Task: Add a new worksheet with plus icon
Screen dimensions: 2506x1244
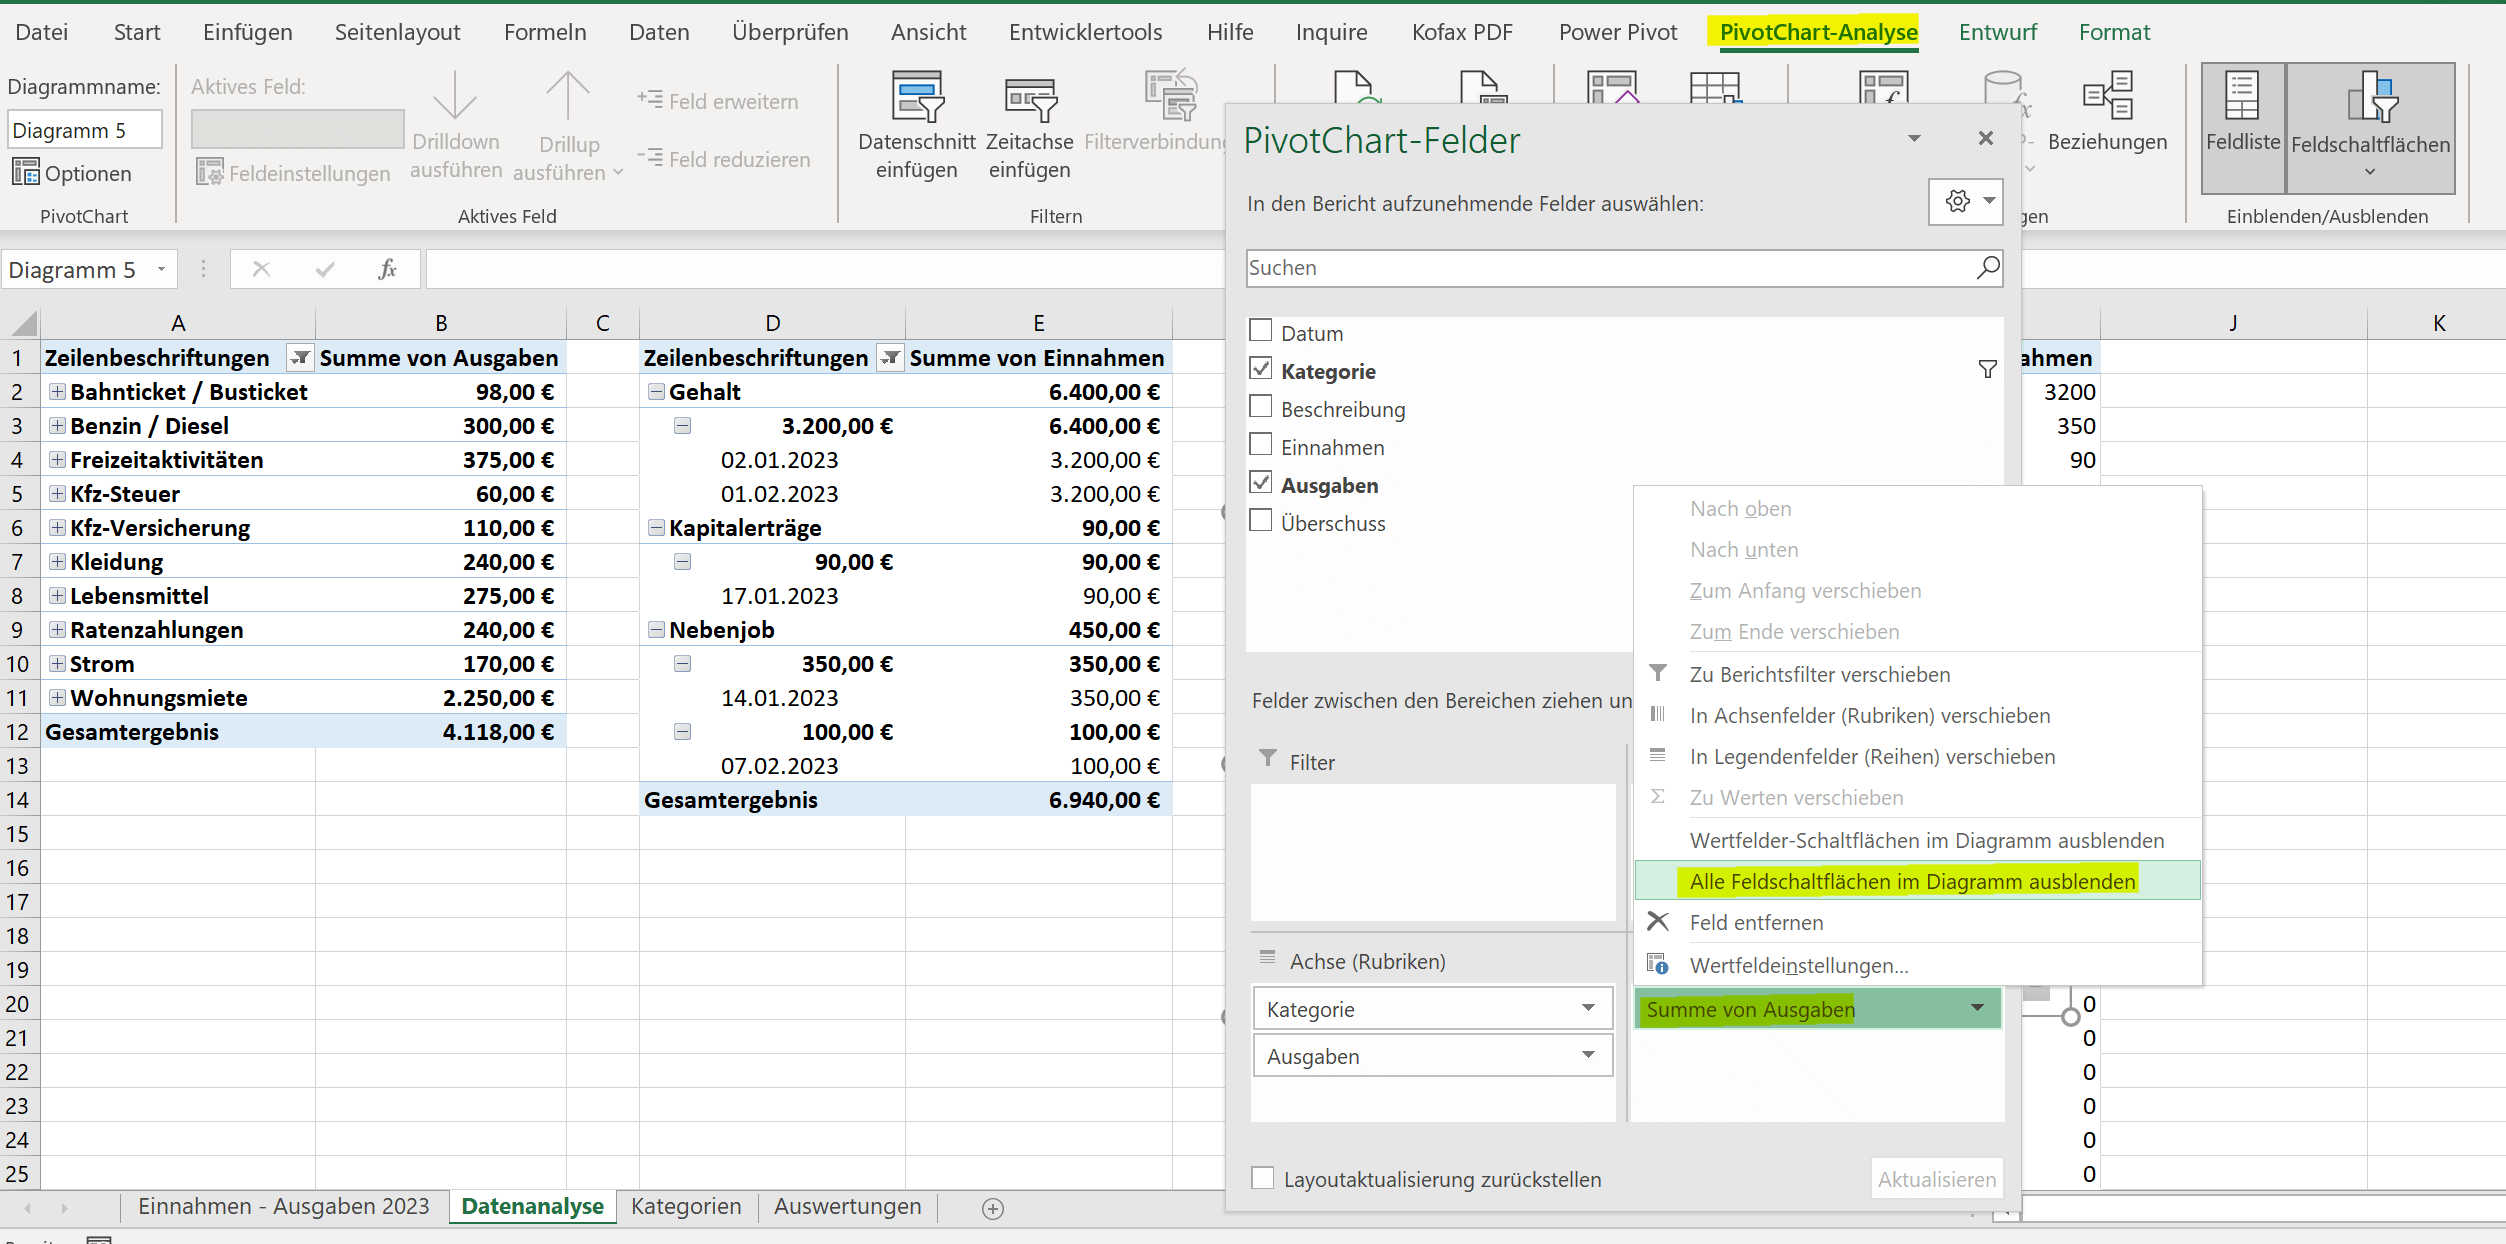Action: 992,1208
